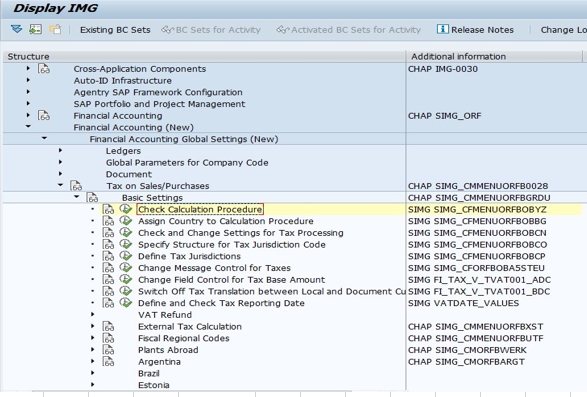Screen dimensions: 587x397
Task: Click the third toolbar icon with folder
Action: 55,29
